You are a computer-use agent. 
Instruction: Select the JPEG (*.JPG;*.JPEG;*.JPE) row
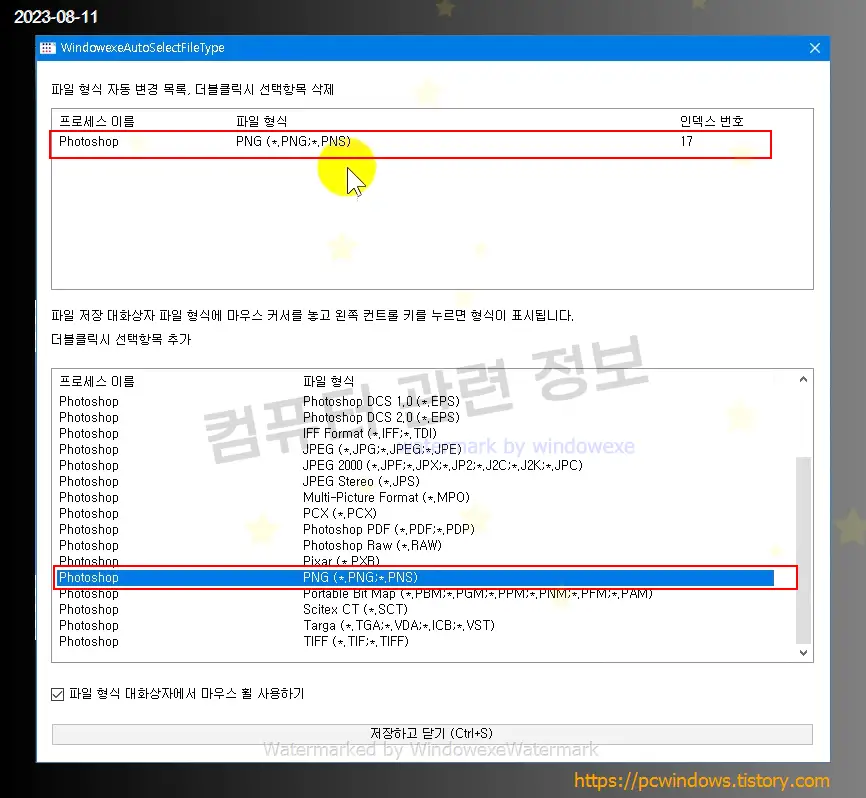point(416,450)
